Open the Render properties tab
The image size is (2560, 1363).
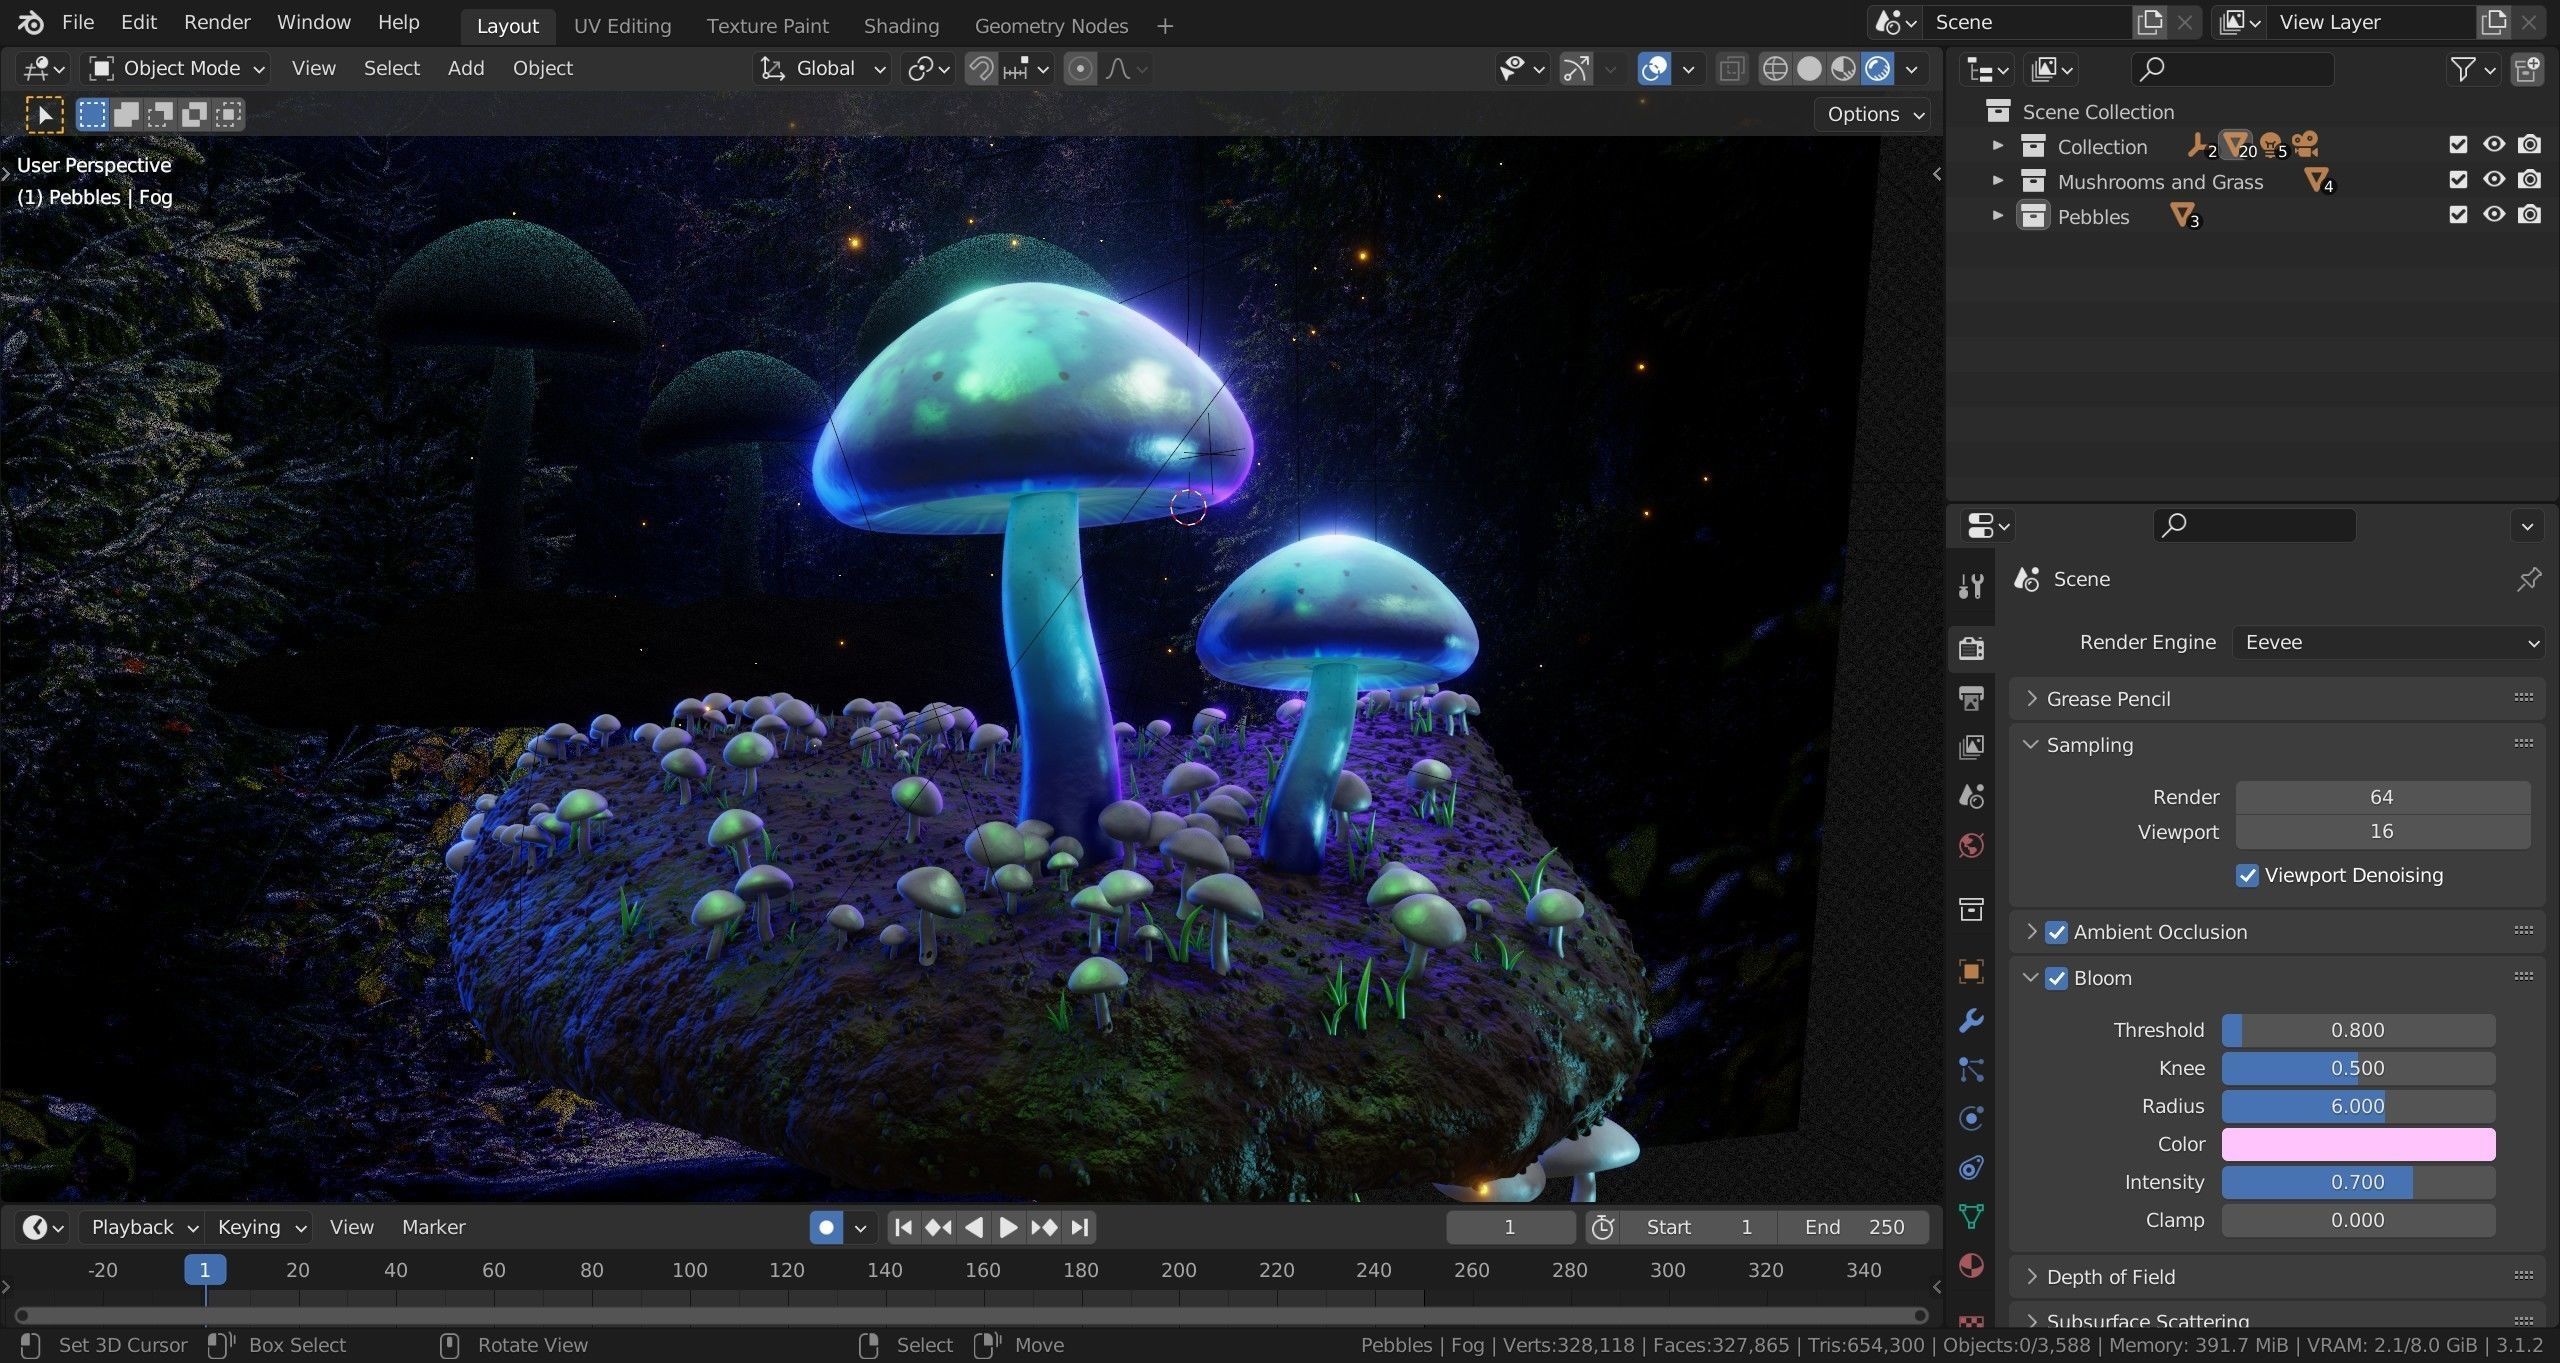click(x=1970, y=648)
